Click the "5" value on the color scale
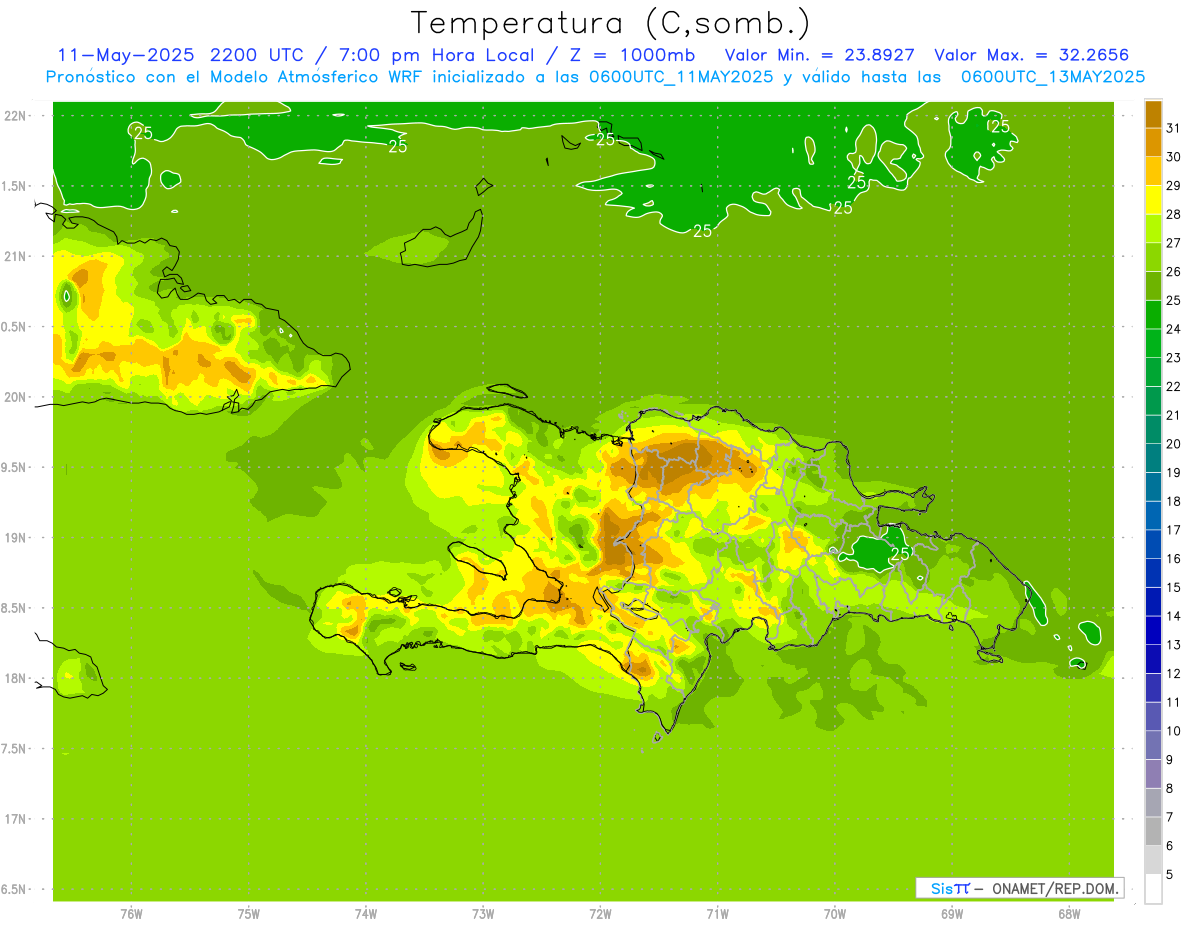1200x927 pixels. pyautogui.click(x=1170, y=875)
